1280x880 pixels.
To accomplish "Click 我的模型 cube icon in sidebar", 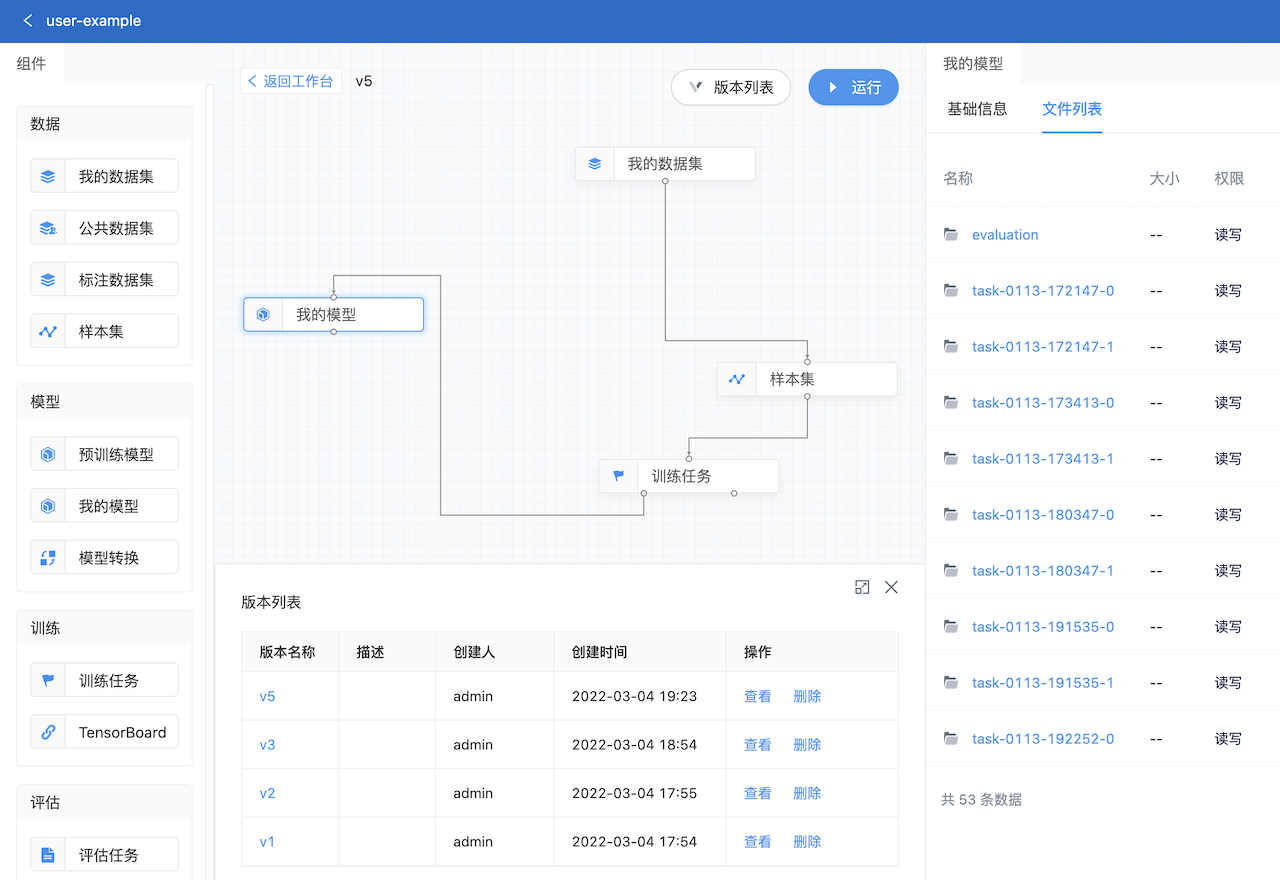I will tap(48, 507).
